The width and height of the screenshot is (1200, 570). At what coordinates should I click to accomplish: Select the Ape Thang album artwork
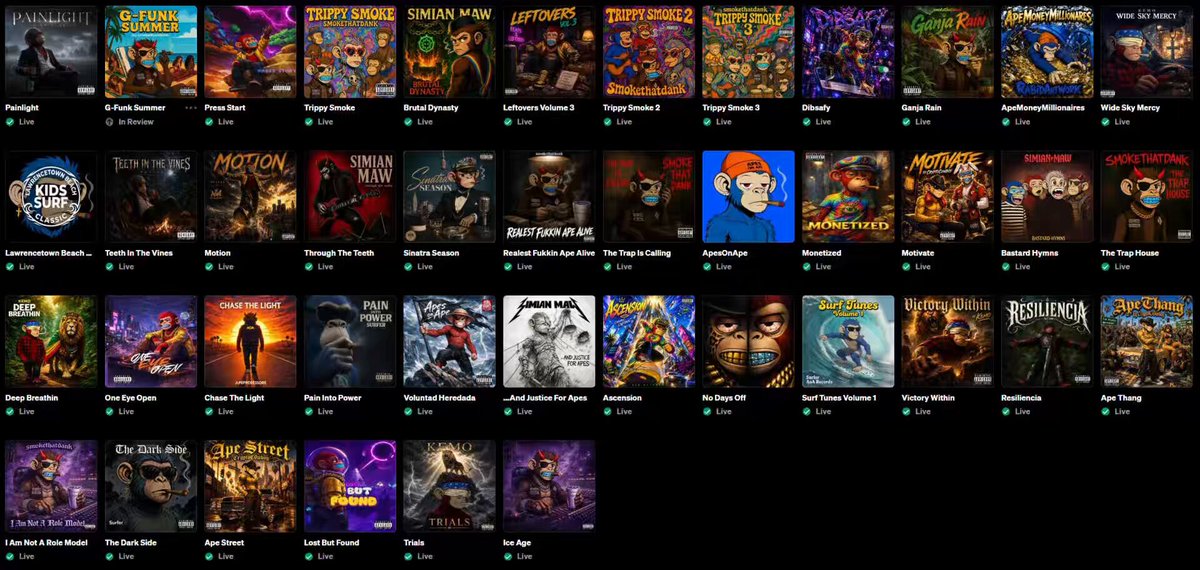(x=1148, y=342)
